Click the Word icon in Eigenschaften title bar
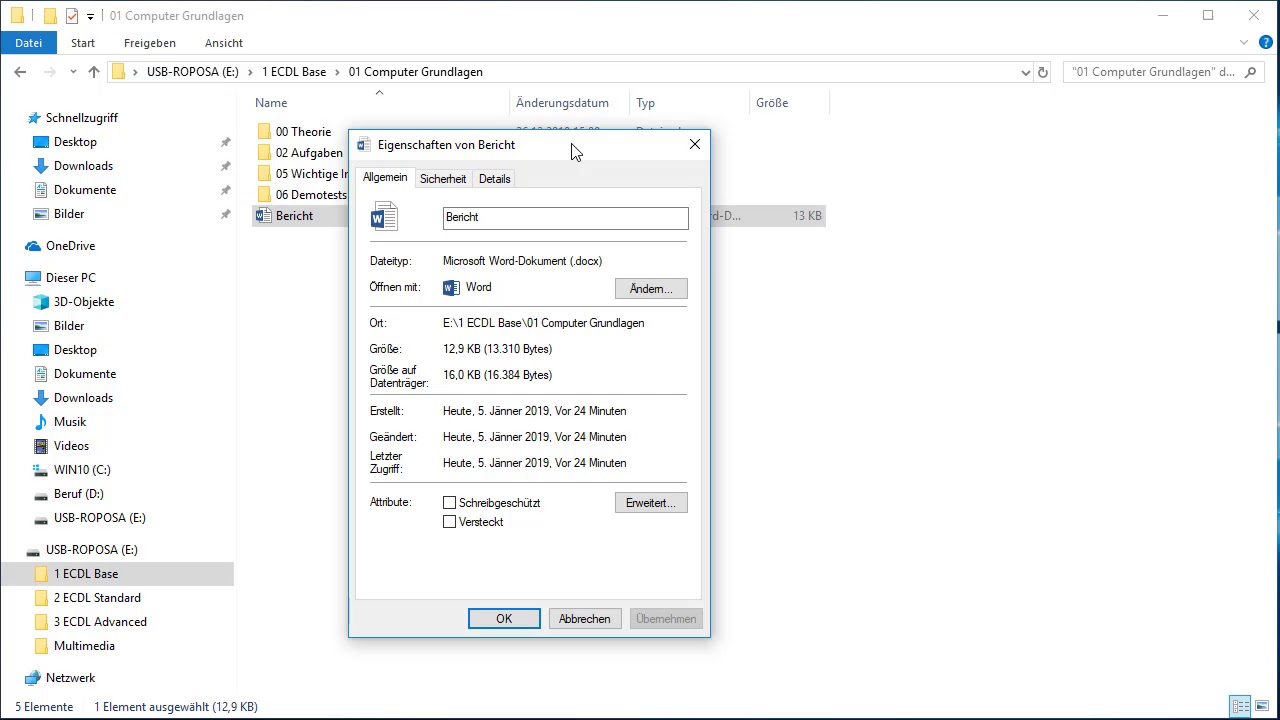This screenshot has width=1280, height=720. (x=363, y=145)
